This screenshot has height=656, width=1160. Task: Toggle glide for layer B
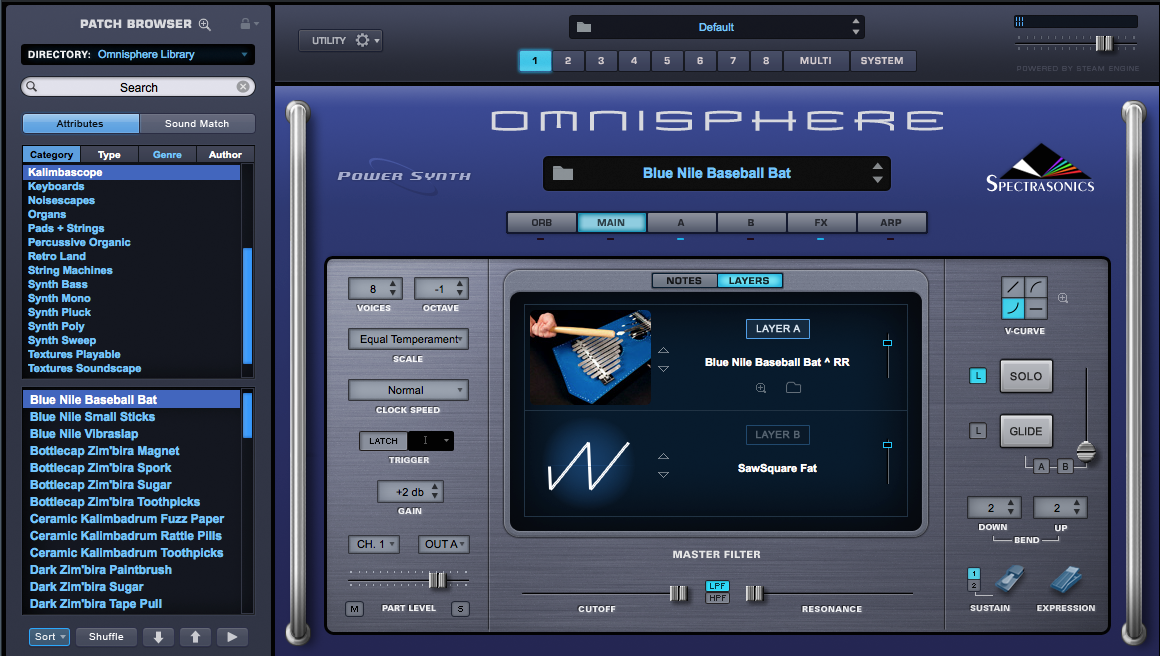(1065, 467)
